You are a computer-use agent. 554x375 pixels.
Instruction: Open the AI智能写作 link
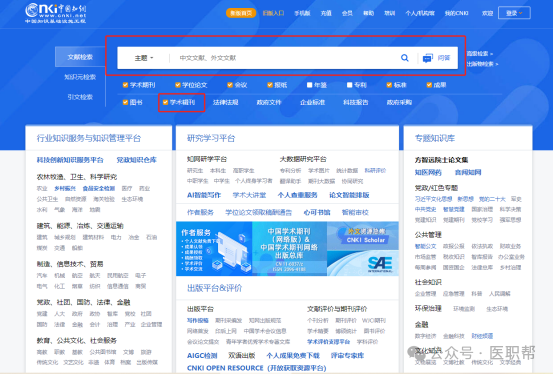click(204, 195)
